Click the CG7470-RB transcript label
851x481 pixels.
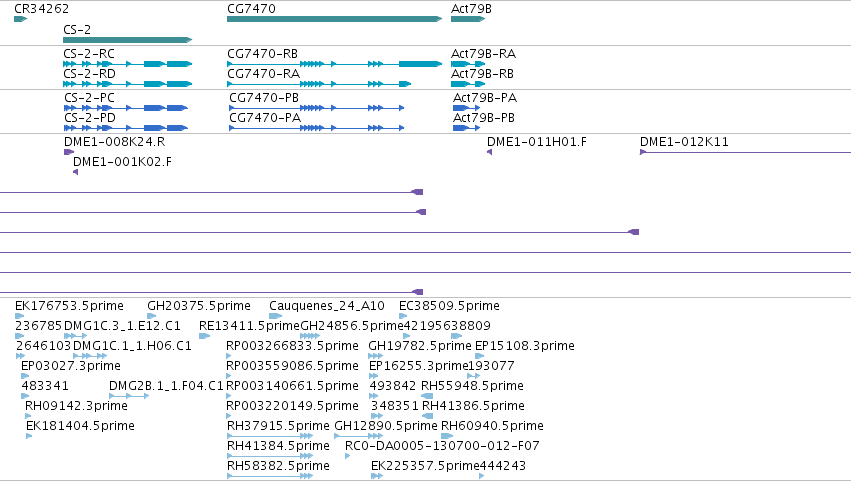262,54
